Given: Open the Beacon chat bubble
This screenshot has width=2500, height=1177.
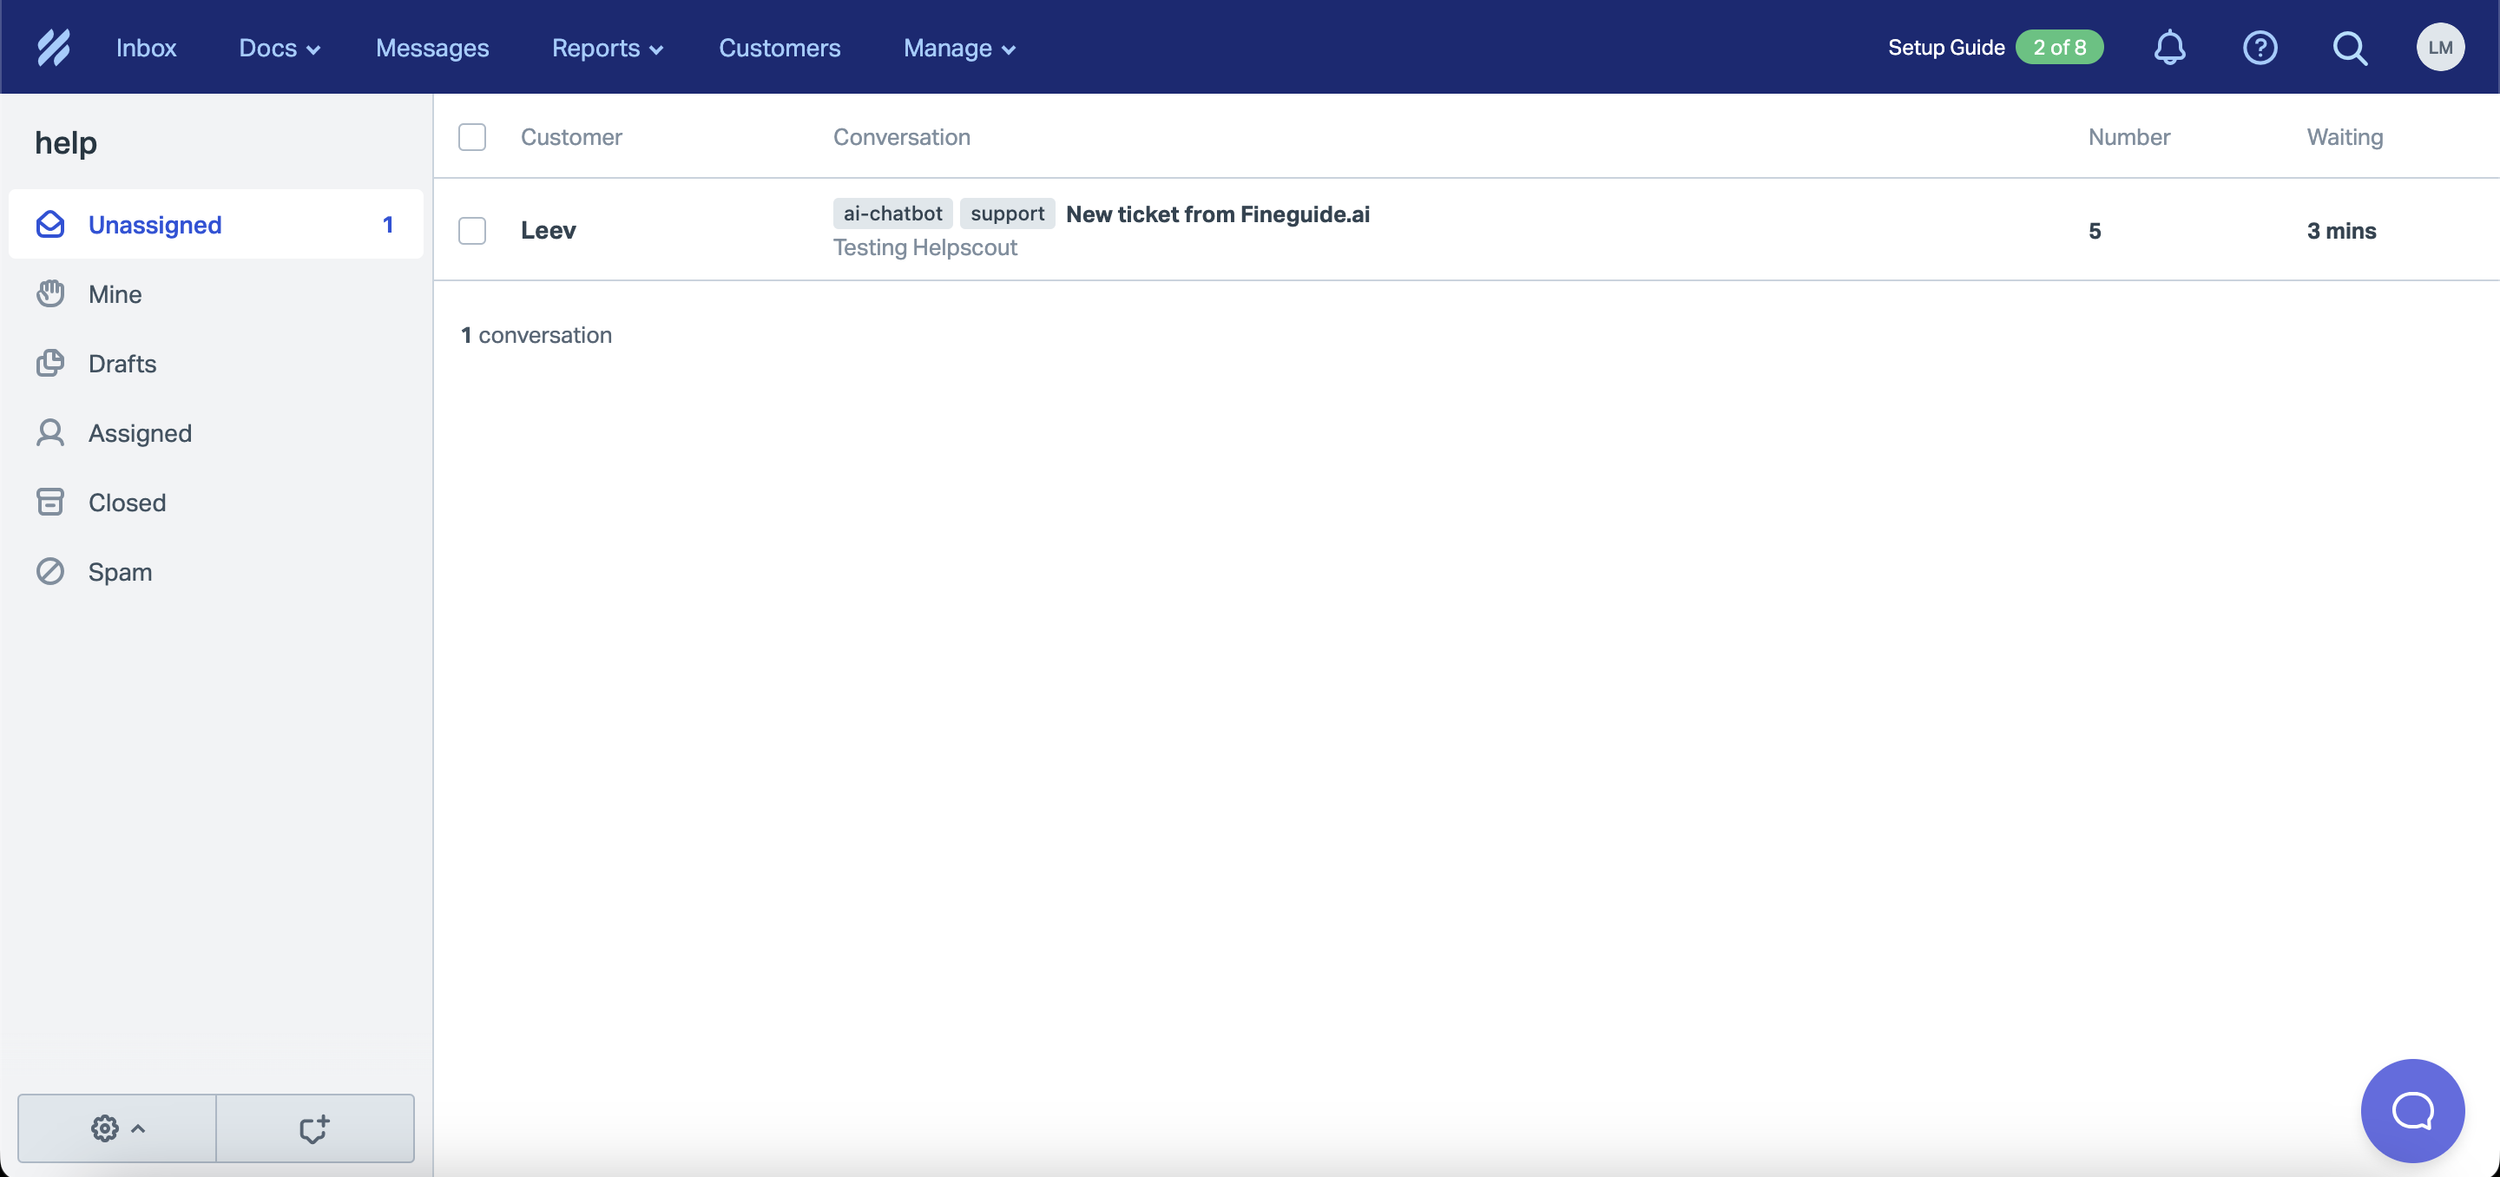Looking at the screenshot, I should (x=2412, y=1110).
